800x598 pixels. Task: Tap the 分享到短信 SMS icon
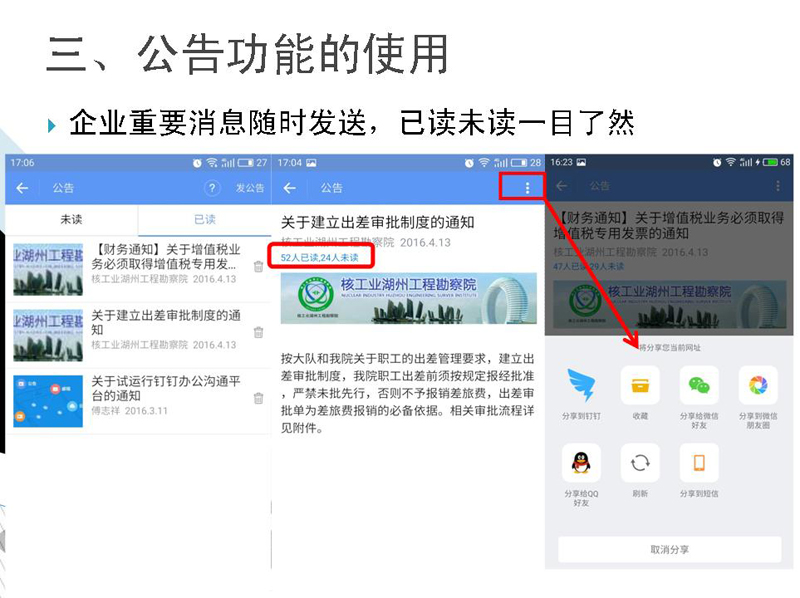coord(699,463)
